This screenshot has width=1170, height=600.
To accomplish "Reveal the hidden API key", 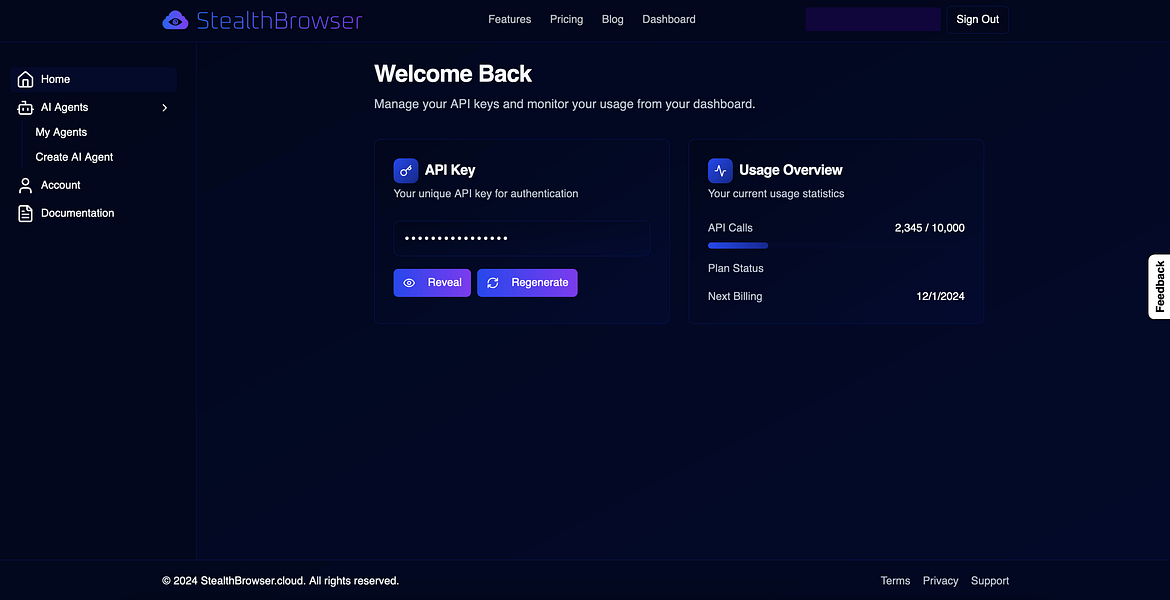I will click(432, 283).
